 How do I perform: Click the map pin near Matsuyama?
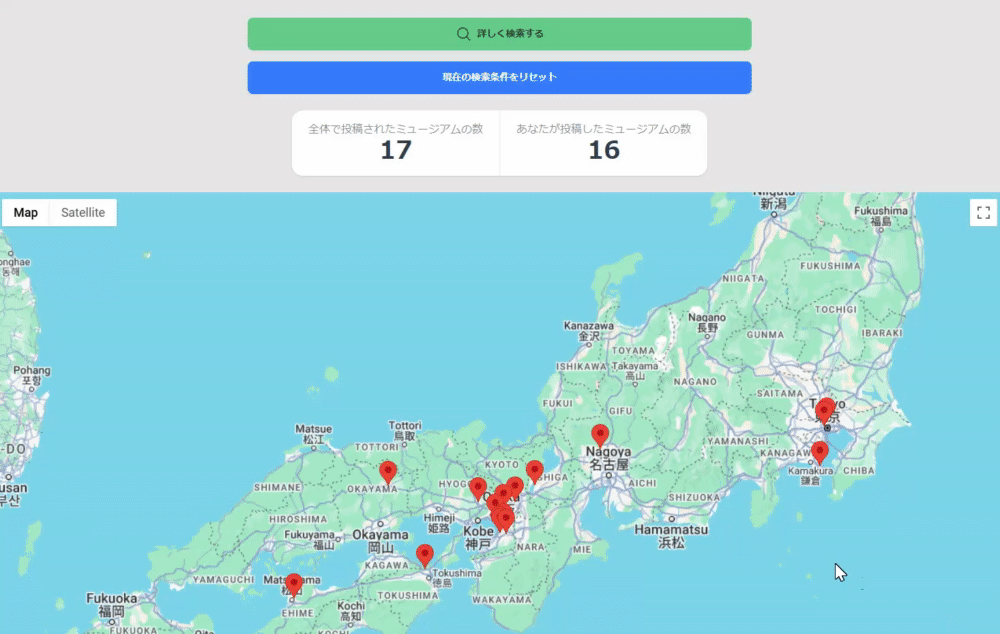pyautogui.click(x=293, y=586)
